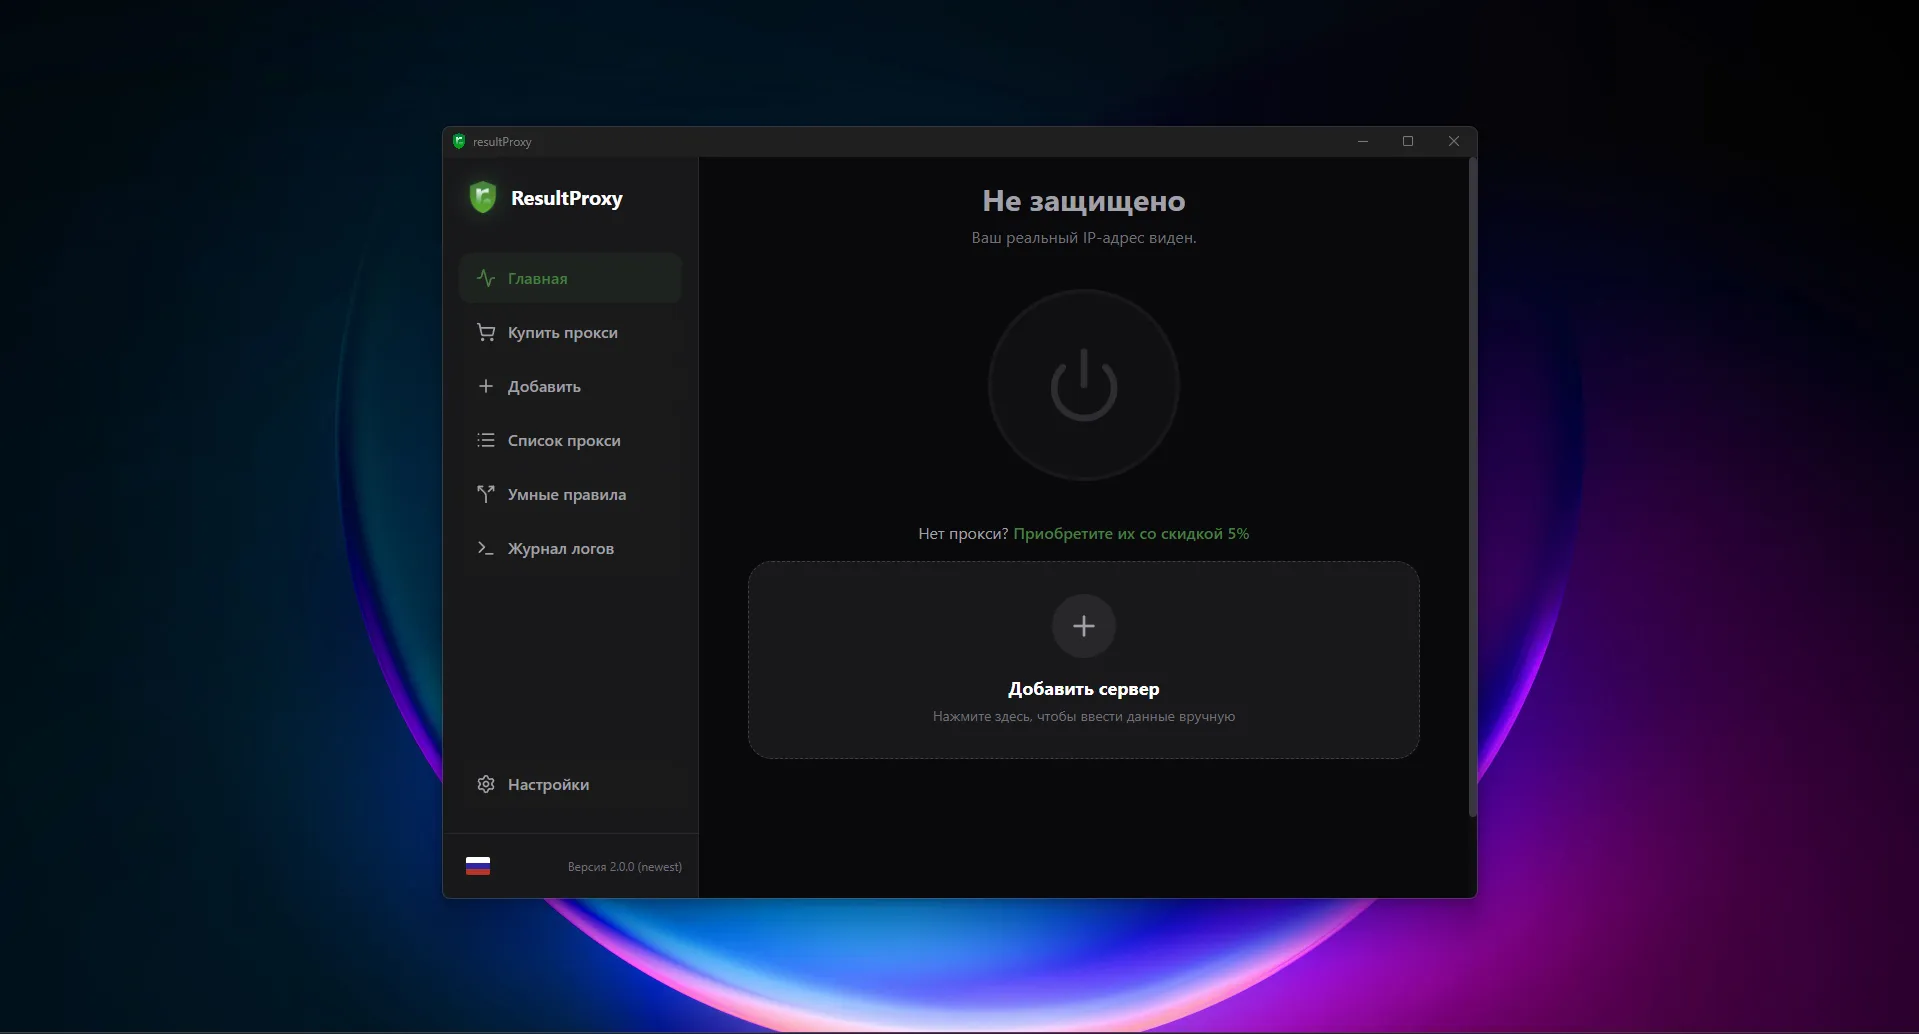This screenshot has width=1919, height=1034.
Task: Open Настройки from the sidebar
Action: (570, 784)
